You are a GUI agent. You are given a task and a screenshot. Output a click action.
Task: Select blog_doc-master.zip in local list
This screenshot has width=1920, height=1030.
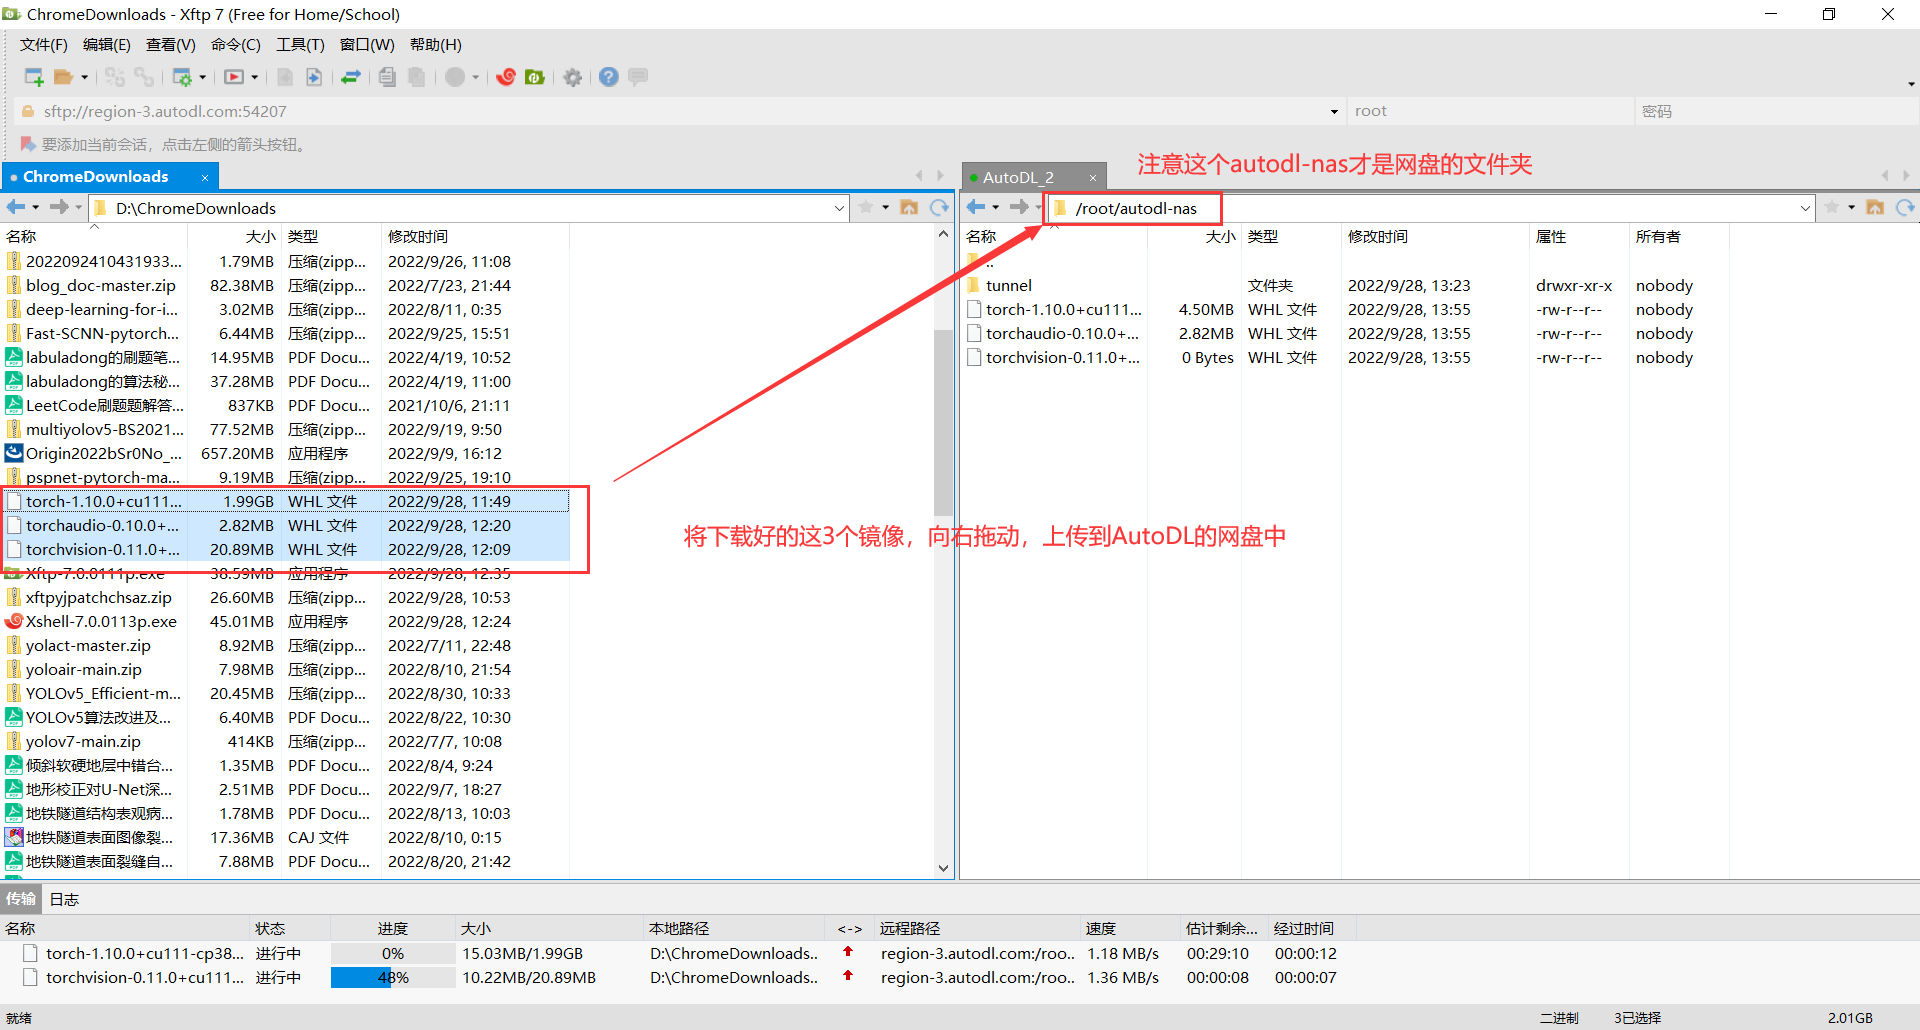tap(286, 286)
